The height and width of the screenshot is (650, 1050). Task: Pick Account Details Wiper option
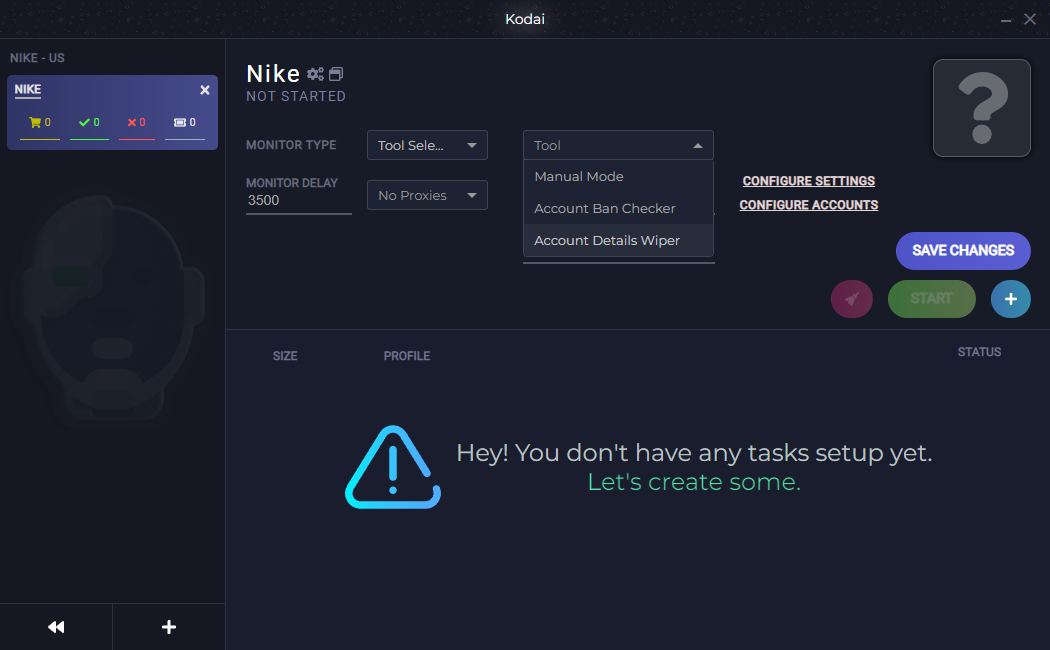point(618,240)
